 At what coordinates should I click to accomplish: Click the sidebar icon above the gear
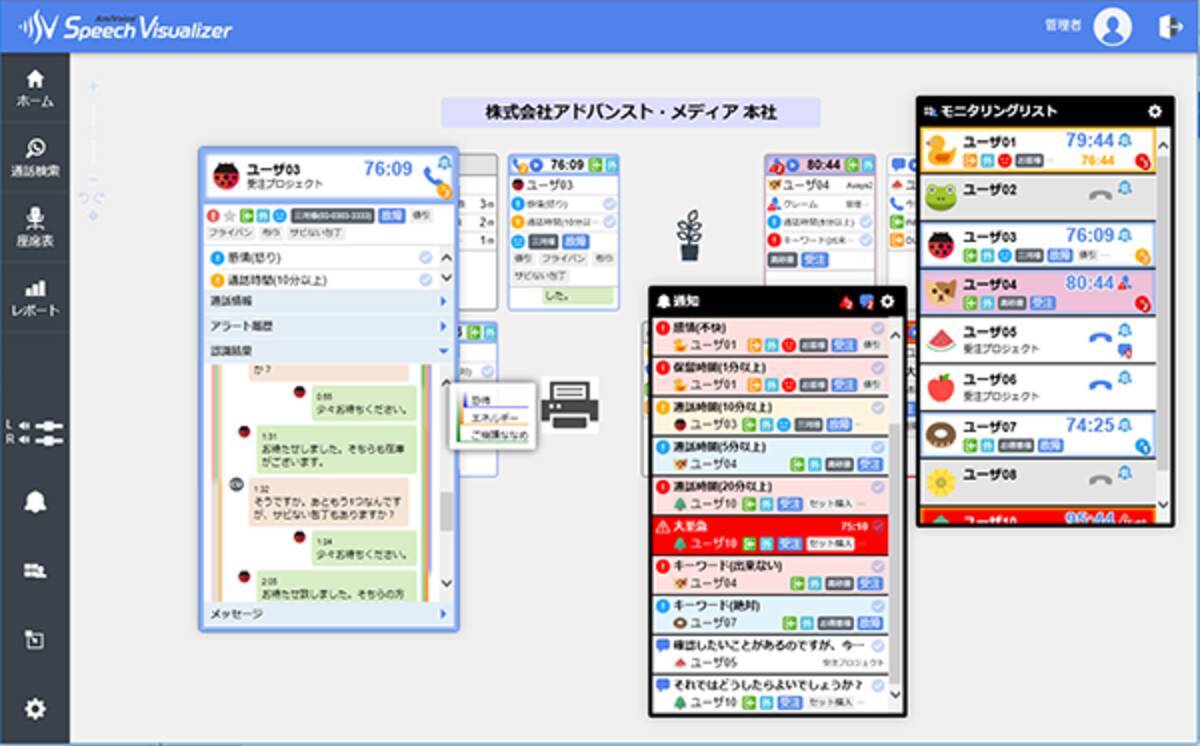pos(35,640)
